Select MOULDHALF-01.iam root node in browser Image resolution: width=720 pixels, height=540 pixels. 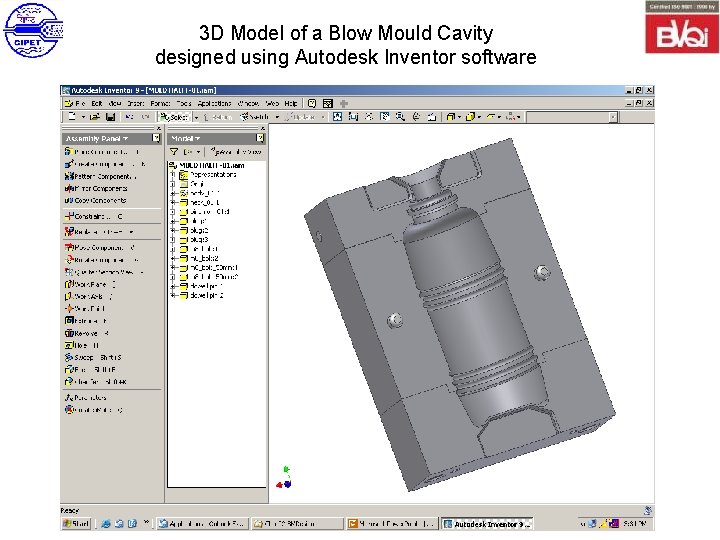(x=207, y=165)
